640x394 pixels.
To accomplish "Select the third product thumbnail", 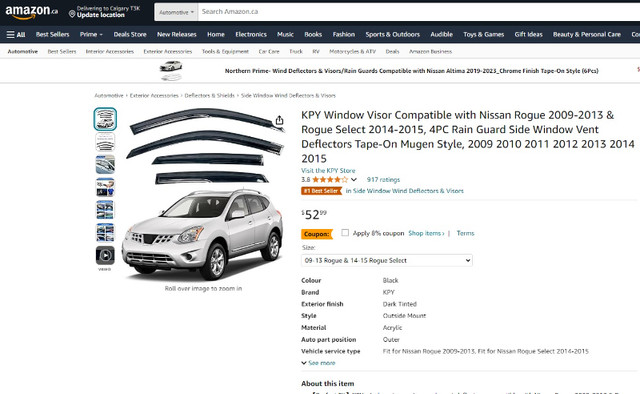I will pos(105,165).
